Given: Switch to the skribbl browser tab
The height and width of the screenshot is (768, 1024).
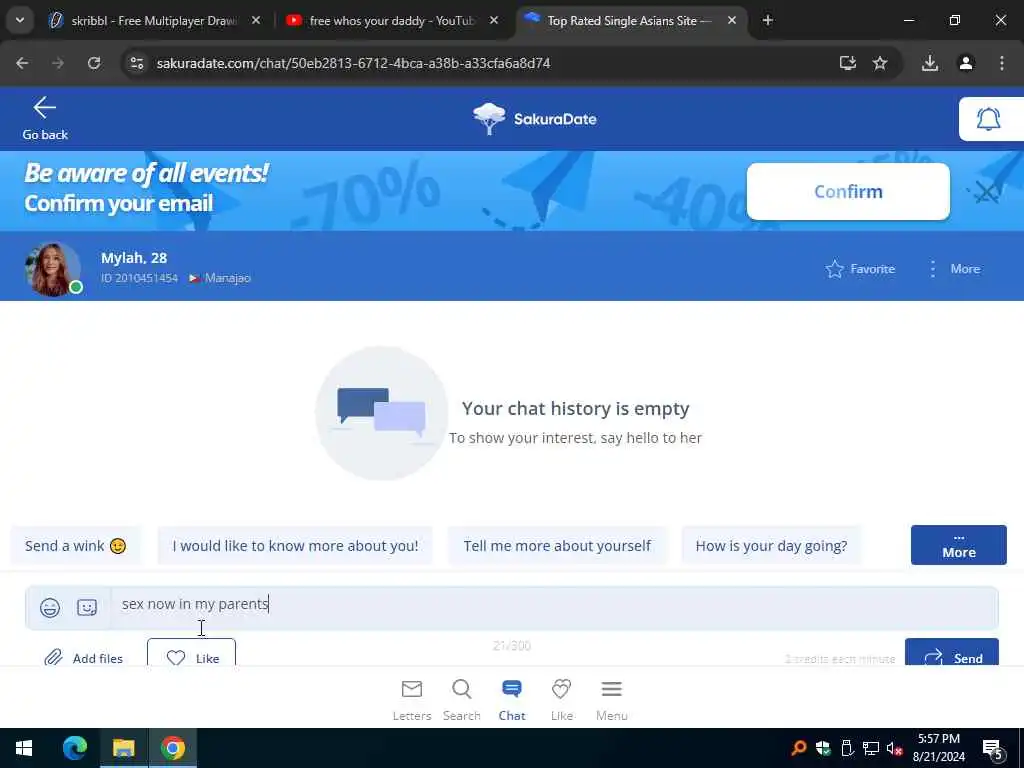Looking at the screenshot, I should click(153, 21).
